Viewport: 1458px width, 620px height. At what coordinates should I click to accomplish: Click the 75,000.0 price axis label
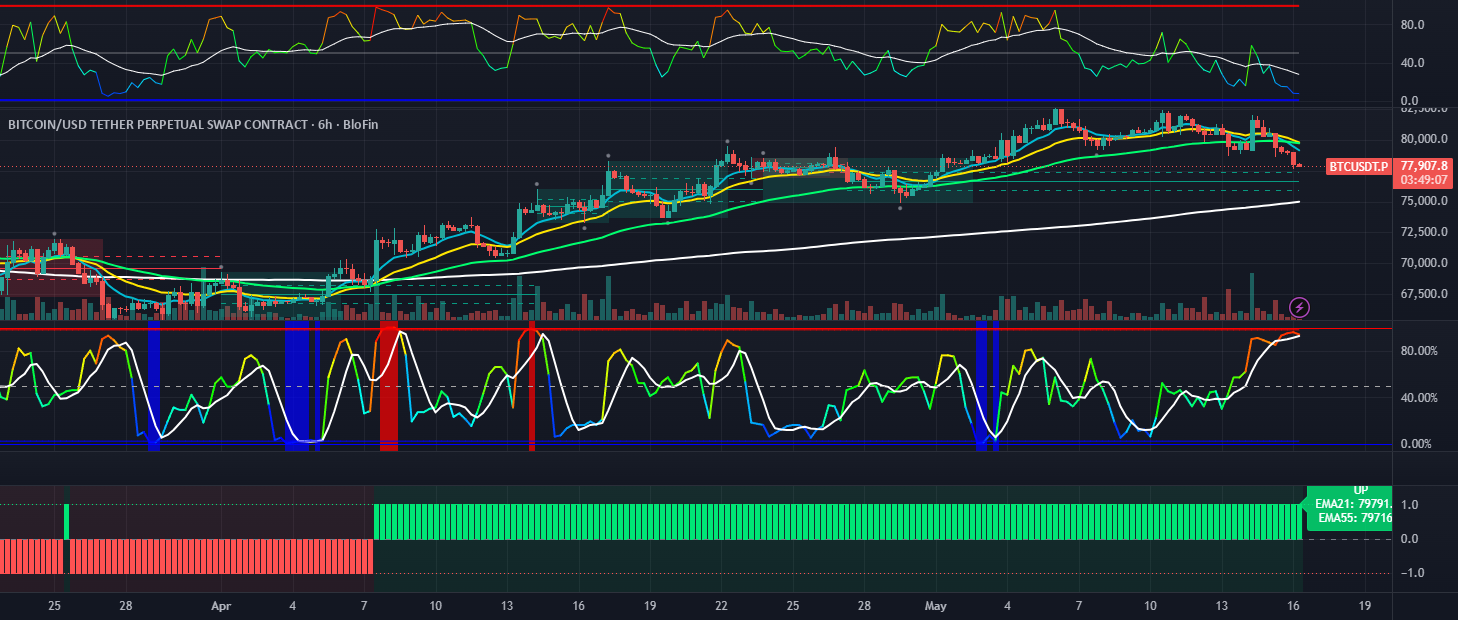(1425, 201)
